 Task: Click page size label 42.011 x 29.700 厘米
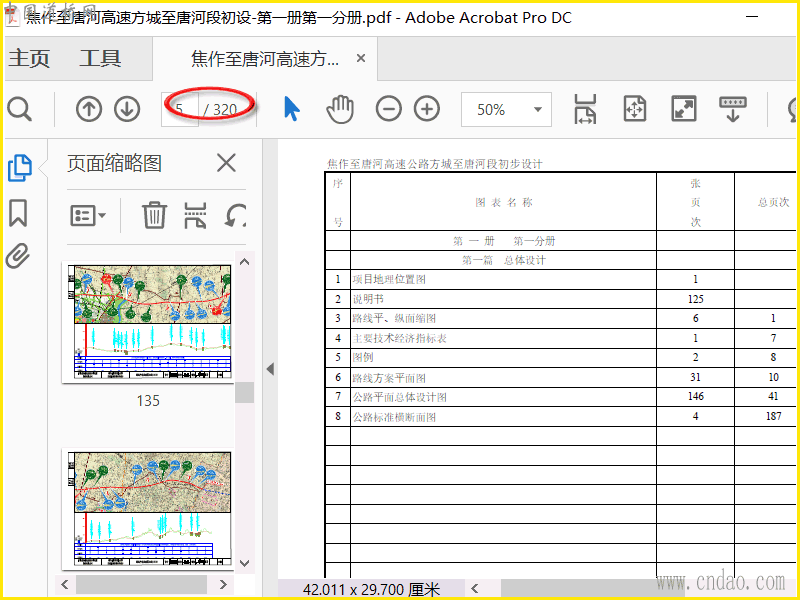pos(371,590)
